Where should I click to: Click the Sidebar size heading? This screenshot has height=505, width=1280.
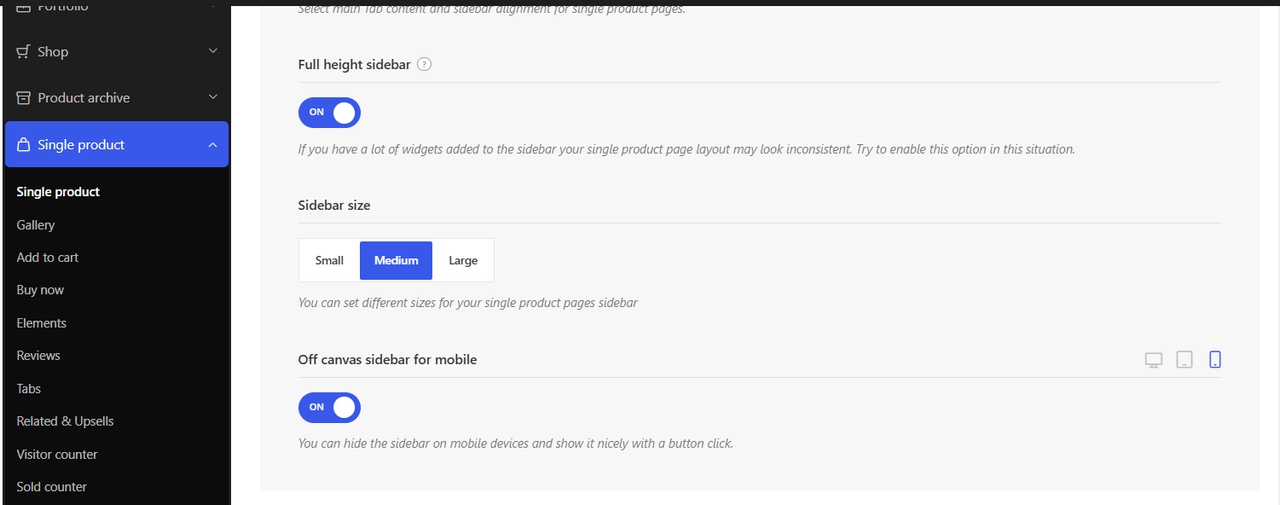coord(334,205)
